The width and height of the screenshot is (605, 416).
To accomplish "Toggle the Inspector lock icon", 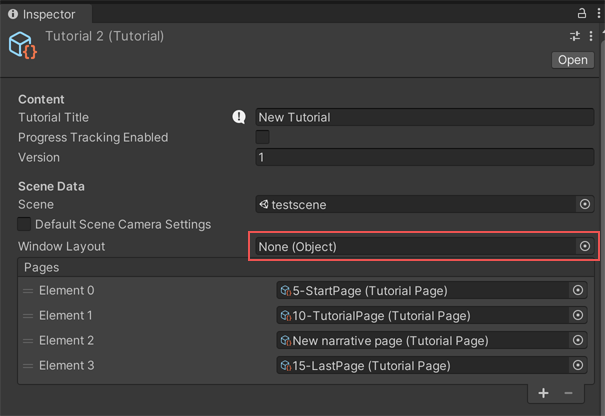I will pyautogui.click(x=582, y=14).
